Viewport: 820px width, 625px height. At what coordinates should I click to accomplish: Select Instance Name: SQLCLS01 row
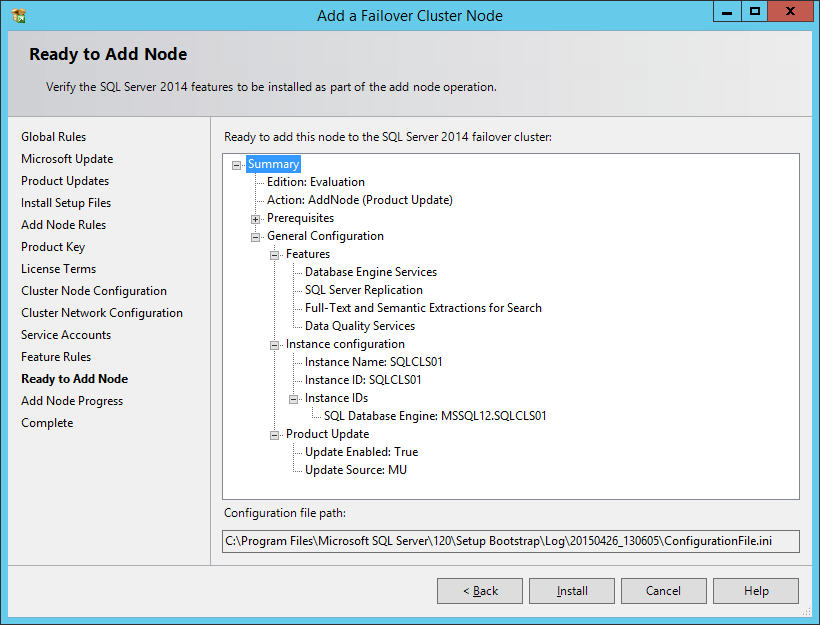(373, 362)
